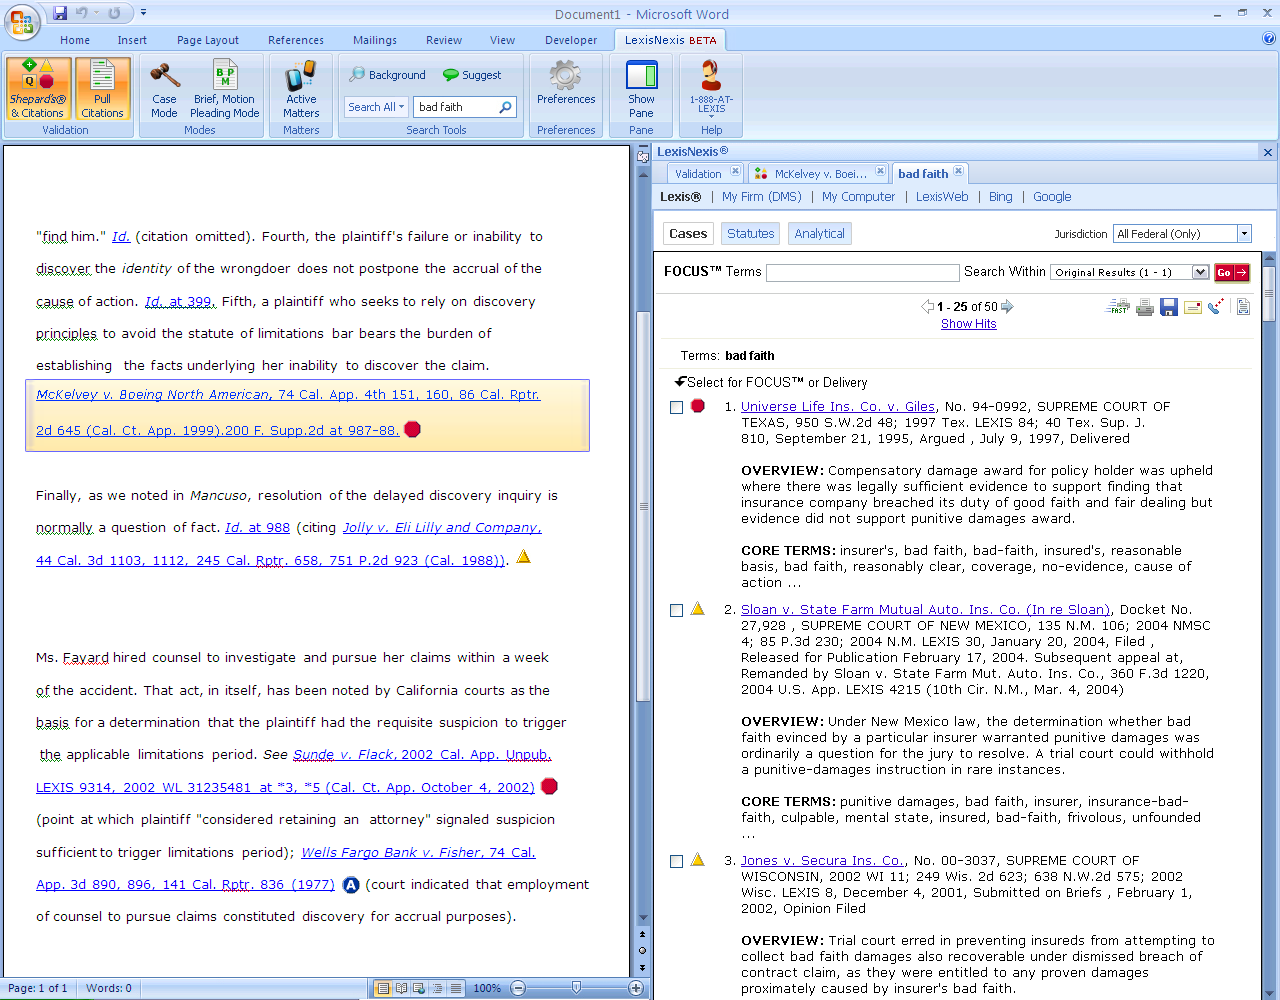
Task: Open the Undo history dropdown arrow
Action: (97, 13)
